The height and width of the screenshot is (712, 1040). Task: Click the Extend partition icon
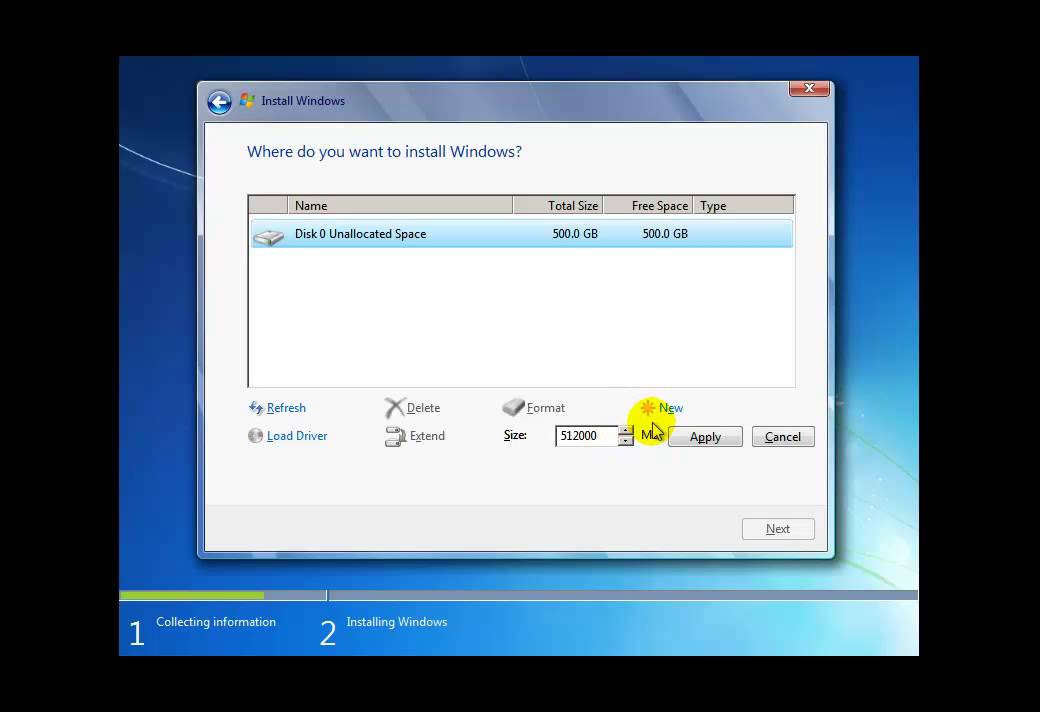(x=395, y=436)
